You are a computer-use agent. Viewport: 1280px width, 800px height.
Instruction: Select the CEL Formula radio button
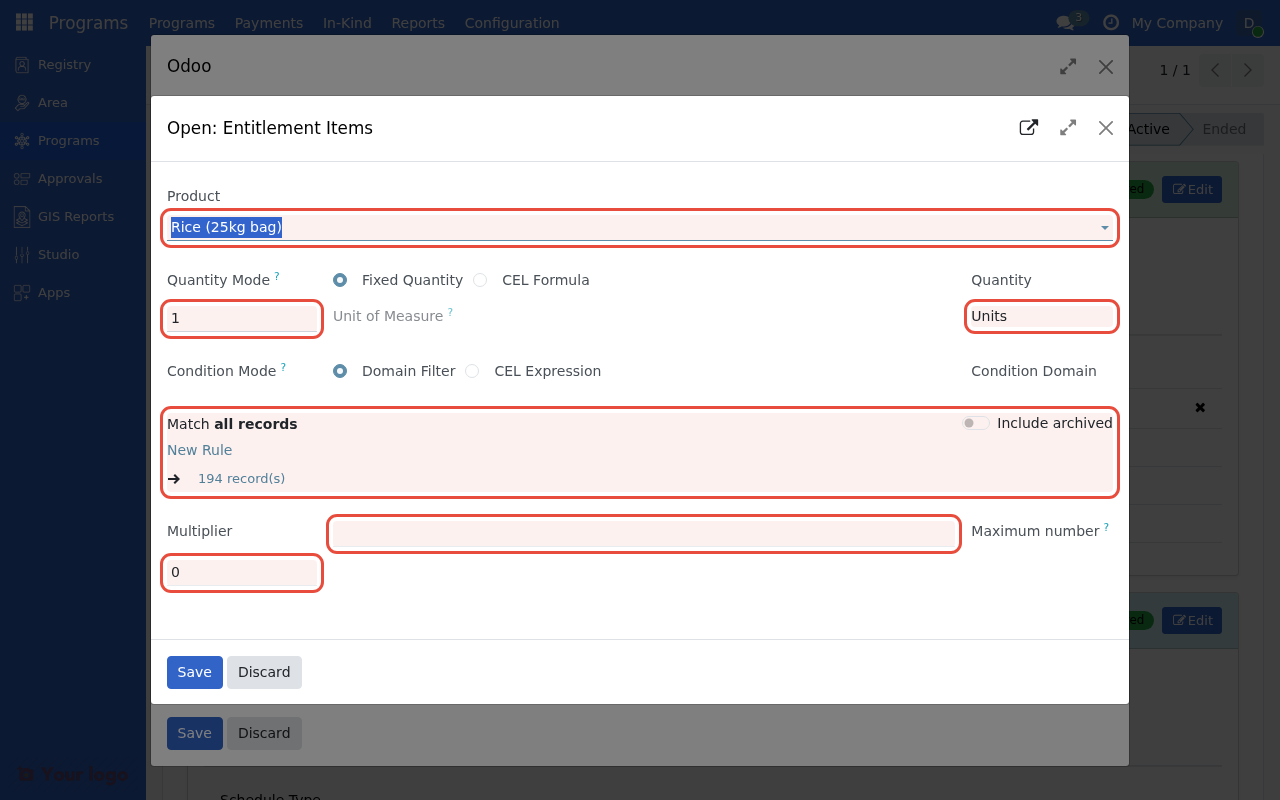click(x=480, y=280)
